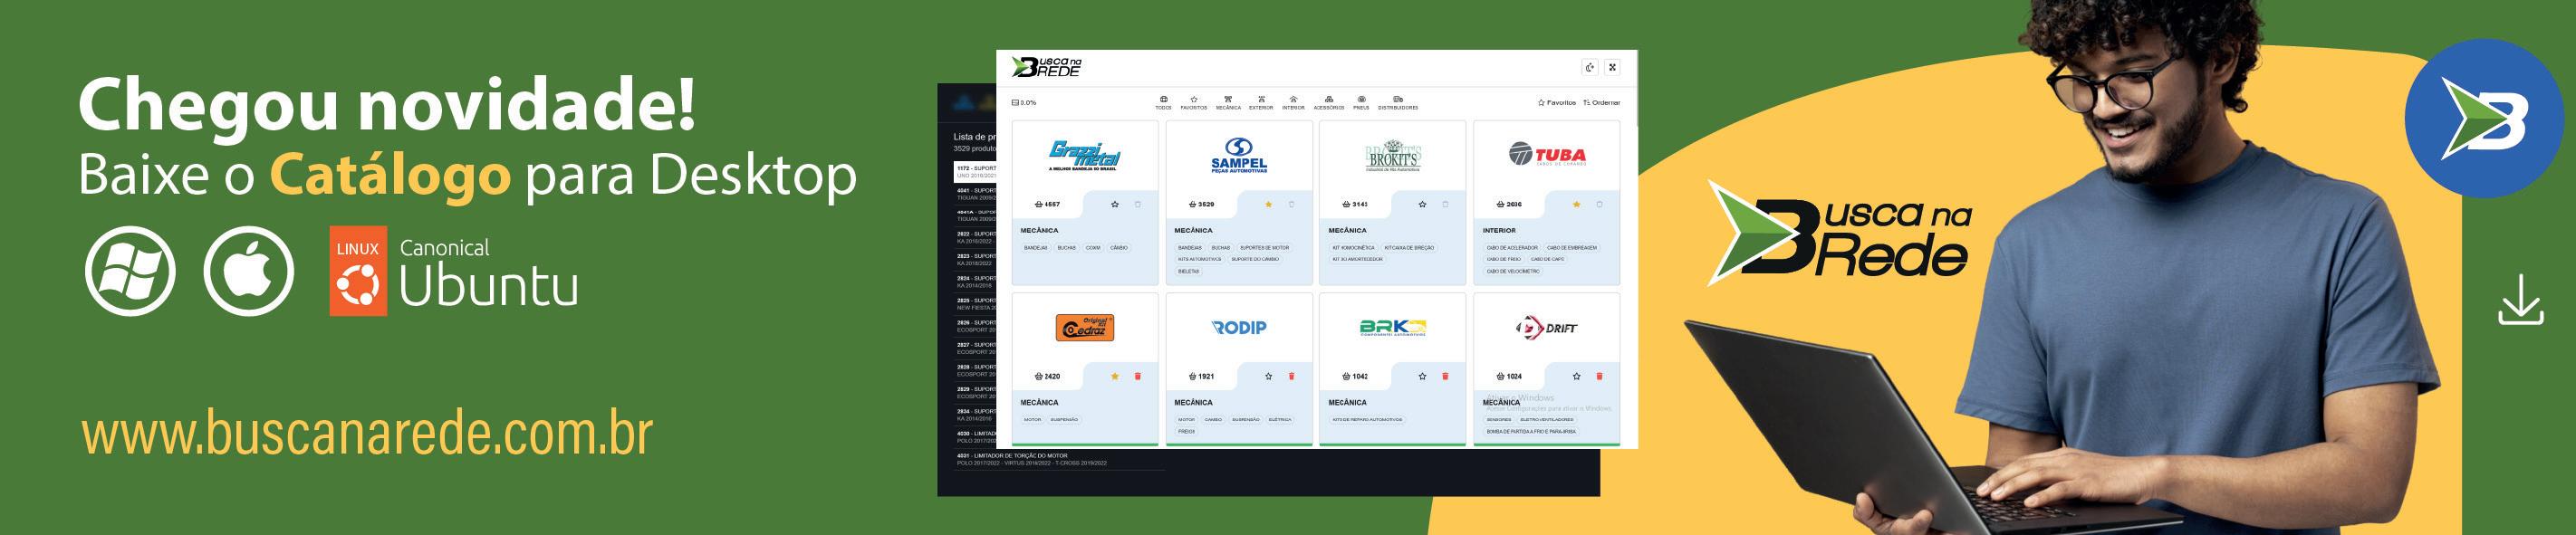Click the Favoritos filter at top right
The height and width of the screenshot is (535, 2576).
(x=1557, y=102)
